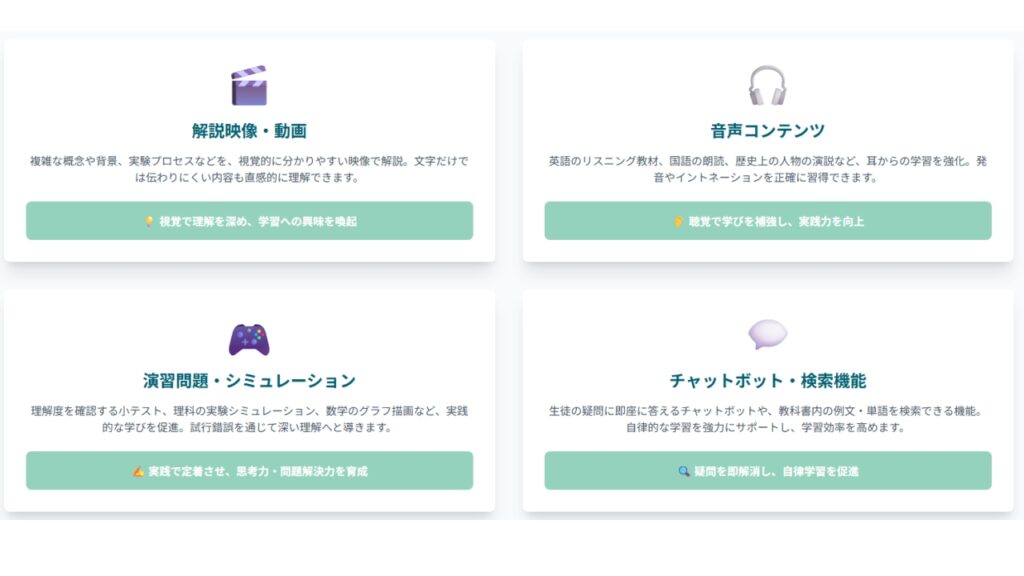Click the 実践で定着させ green banner
The width and height of the screenshot is (1024, 576).
point(249,470)
